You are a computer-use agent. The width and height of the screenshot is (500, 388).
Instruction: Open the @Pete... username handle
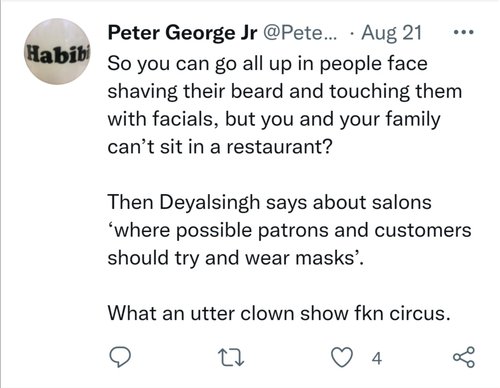[300, 33]
